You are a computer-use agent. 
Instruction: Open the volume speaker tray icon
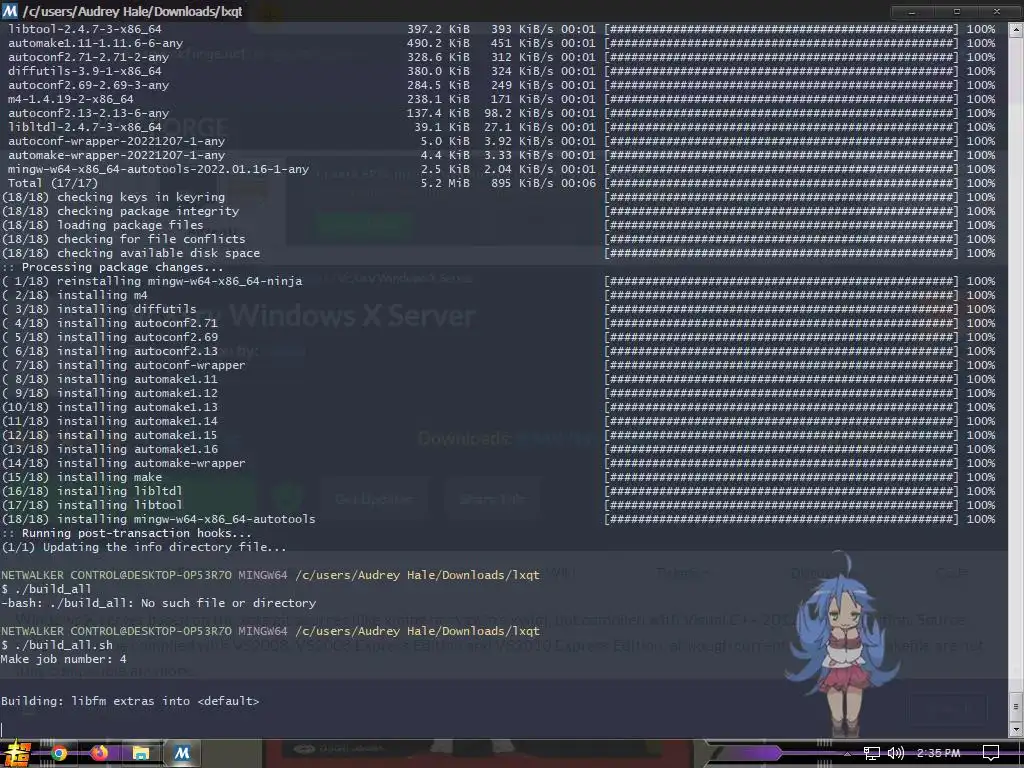[895, 754]
